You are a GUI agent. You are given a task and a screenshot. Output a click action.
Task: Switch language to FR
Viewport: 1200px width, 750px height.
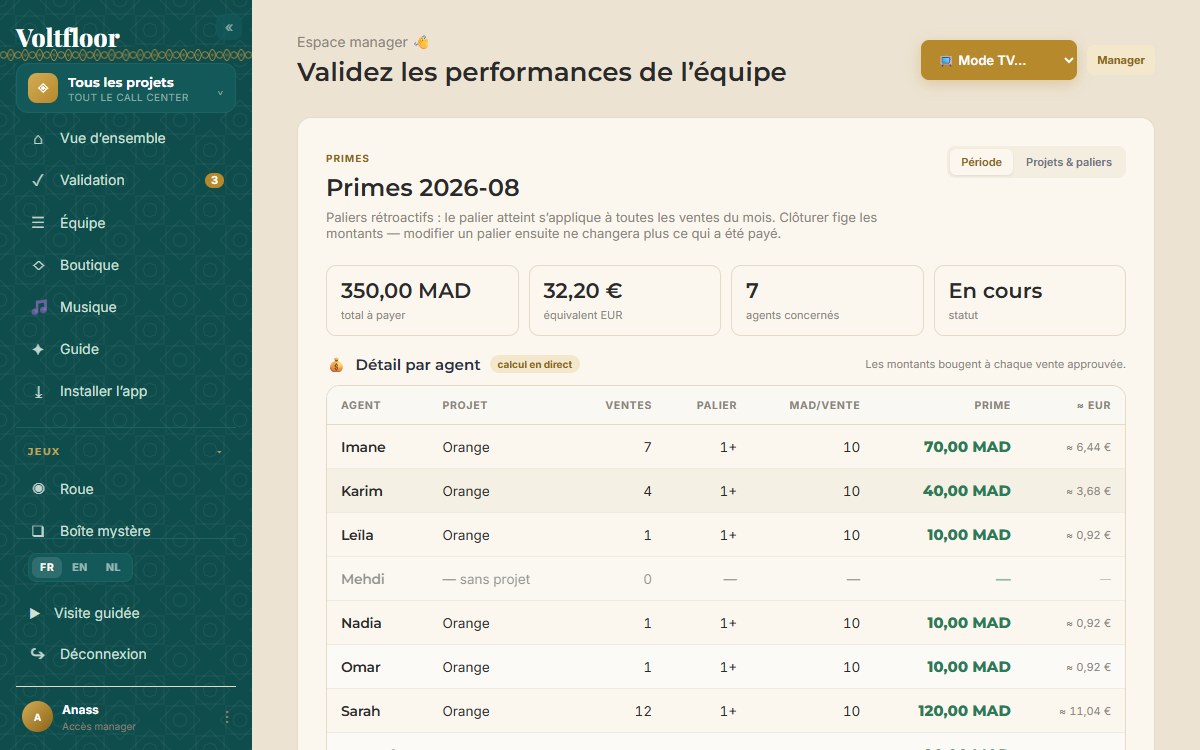coord(47,567)
